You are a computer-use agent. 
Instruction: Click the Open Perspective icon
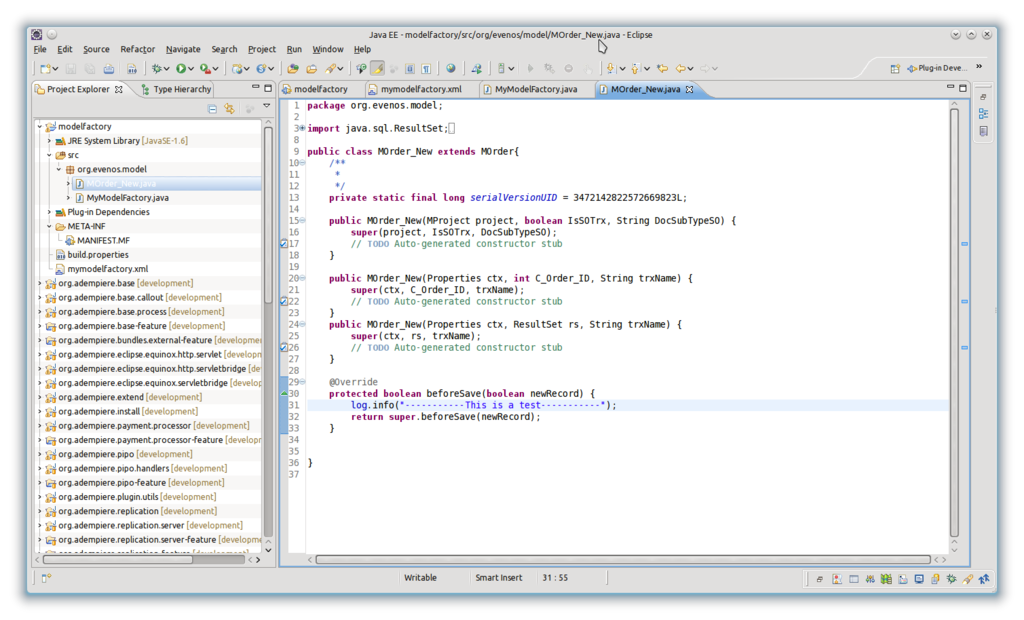click(x=896, y=69)
